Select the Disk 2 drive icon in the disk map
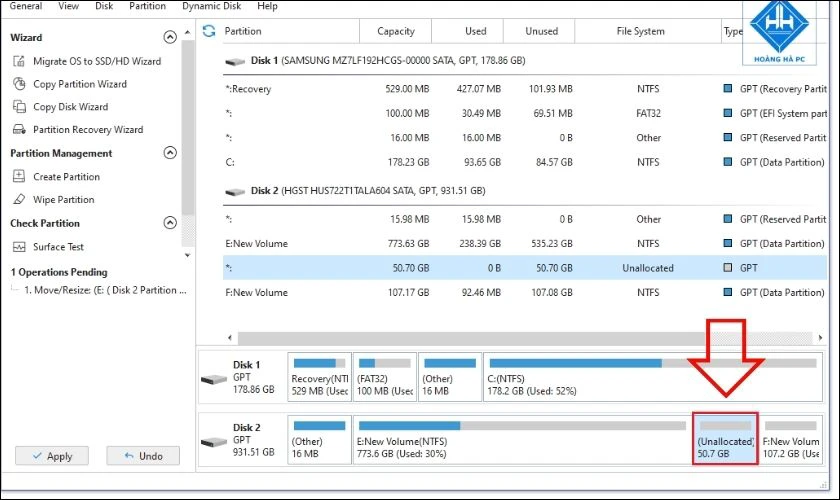 tap(214, 442)
